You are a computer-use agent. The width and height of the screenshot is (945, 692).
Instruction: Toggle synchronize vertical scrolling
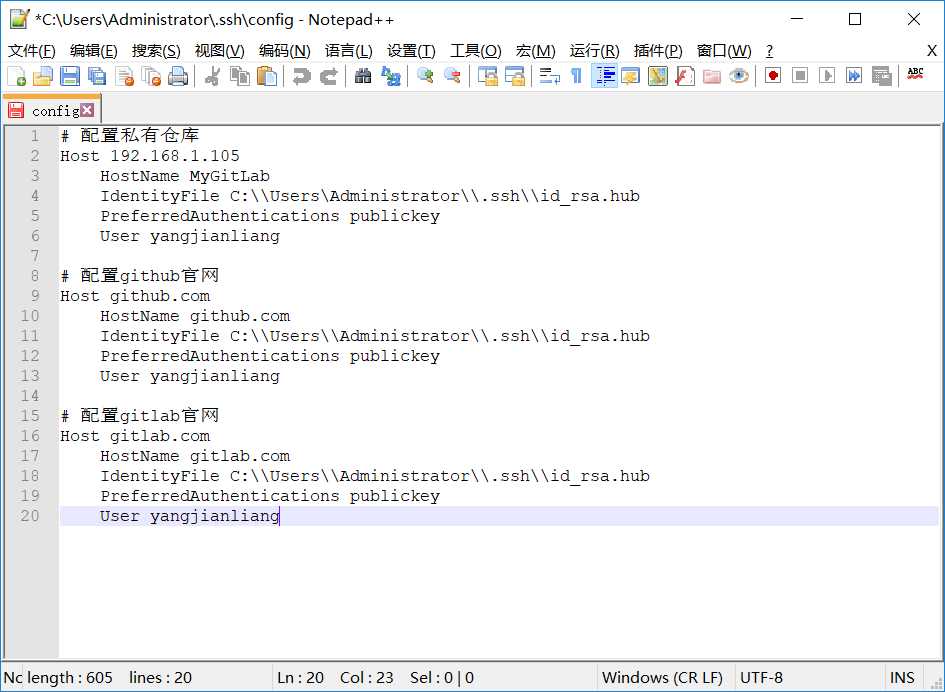point(487,77)
